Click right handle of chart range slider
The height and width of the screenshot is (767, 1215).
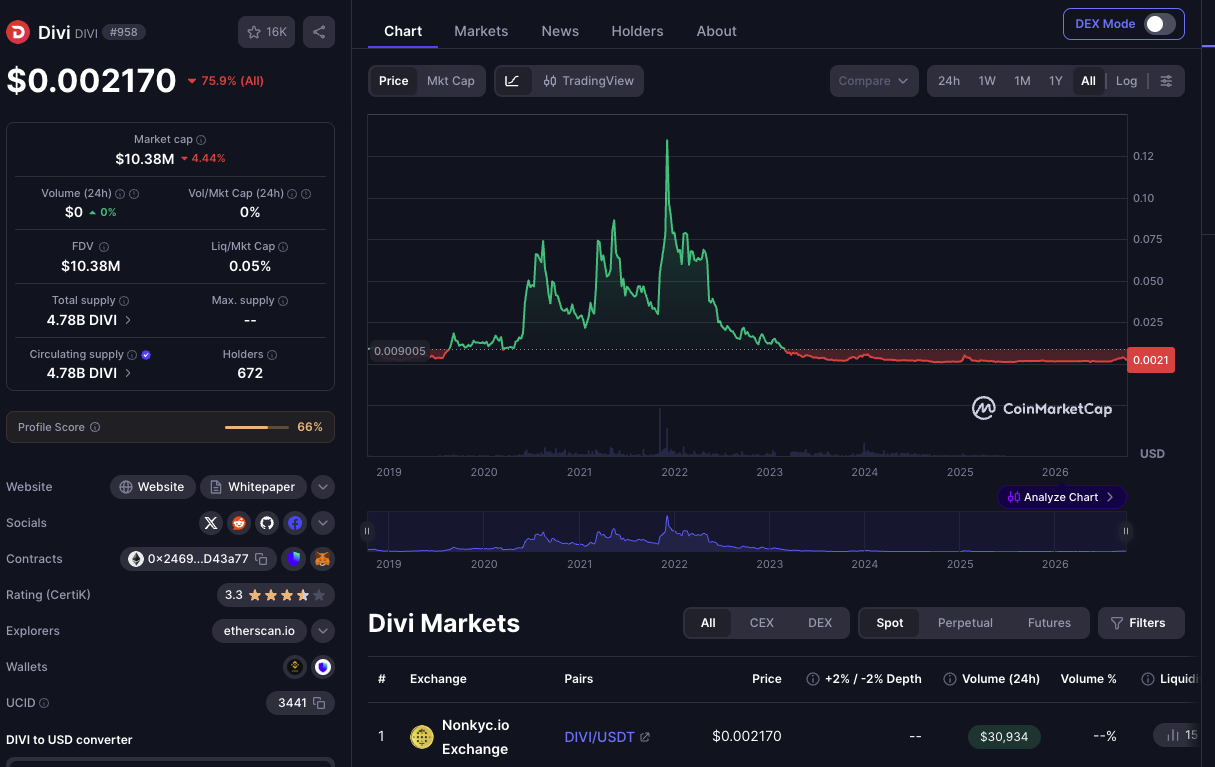coord(1126,532)
